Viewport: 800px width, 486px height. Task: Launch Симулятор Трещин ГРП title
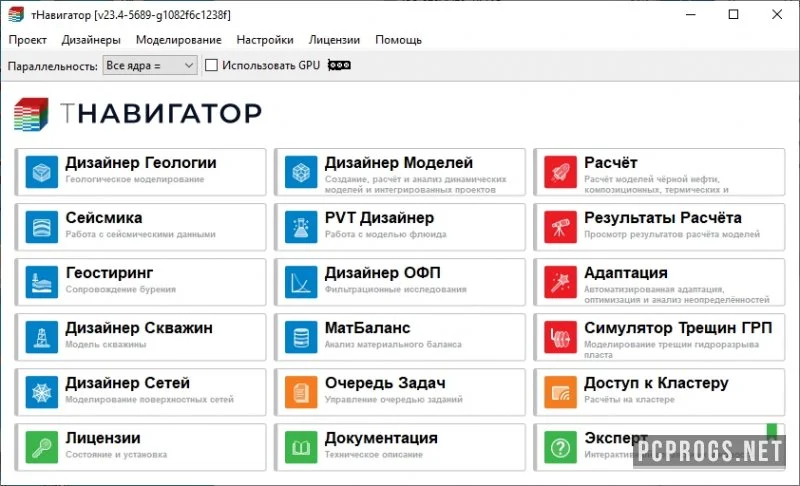pyautogui.click(x=678, y=328)
